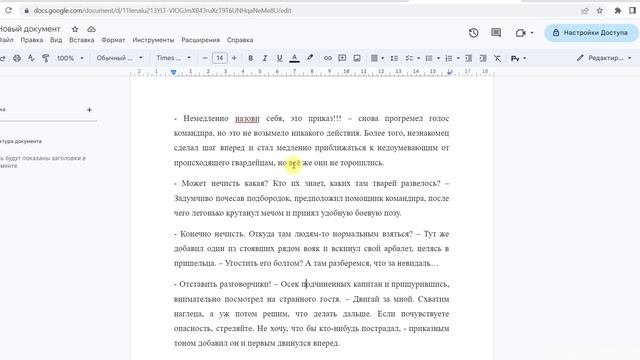Image resolution: width=640 pixels, height=360 pixels.
Task: Open the 100% zoom dropdown
Action: point(70,58)
